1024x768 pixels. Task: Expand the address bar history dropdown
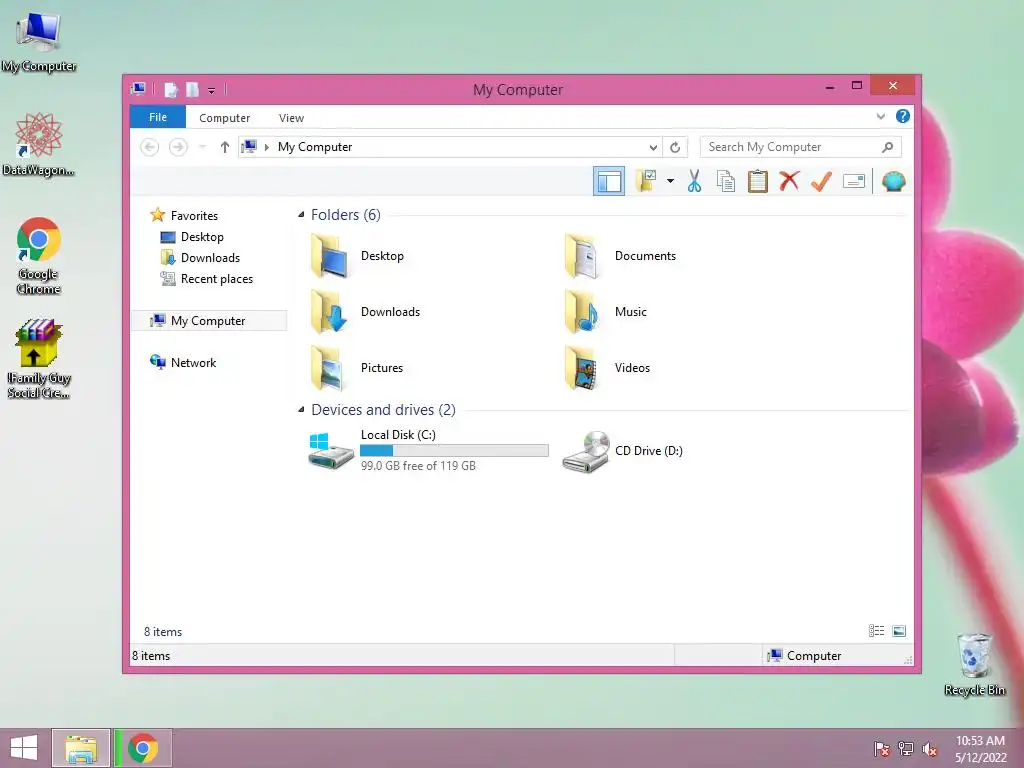tap(652, 147)
